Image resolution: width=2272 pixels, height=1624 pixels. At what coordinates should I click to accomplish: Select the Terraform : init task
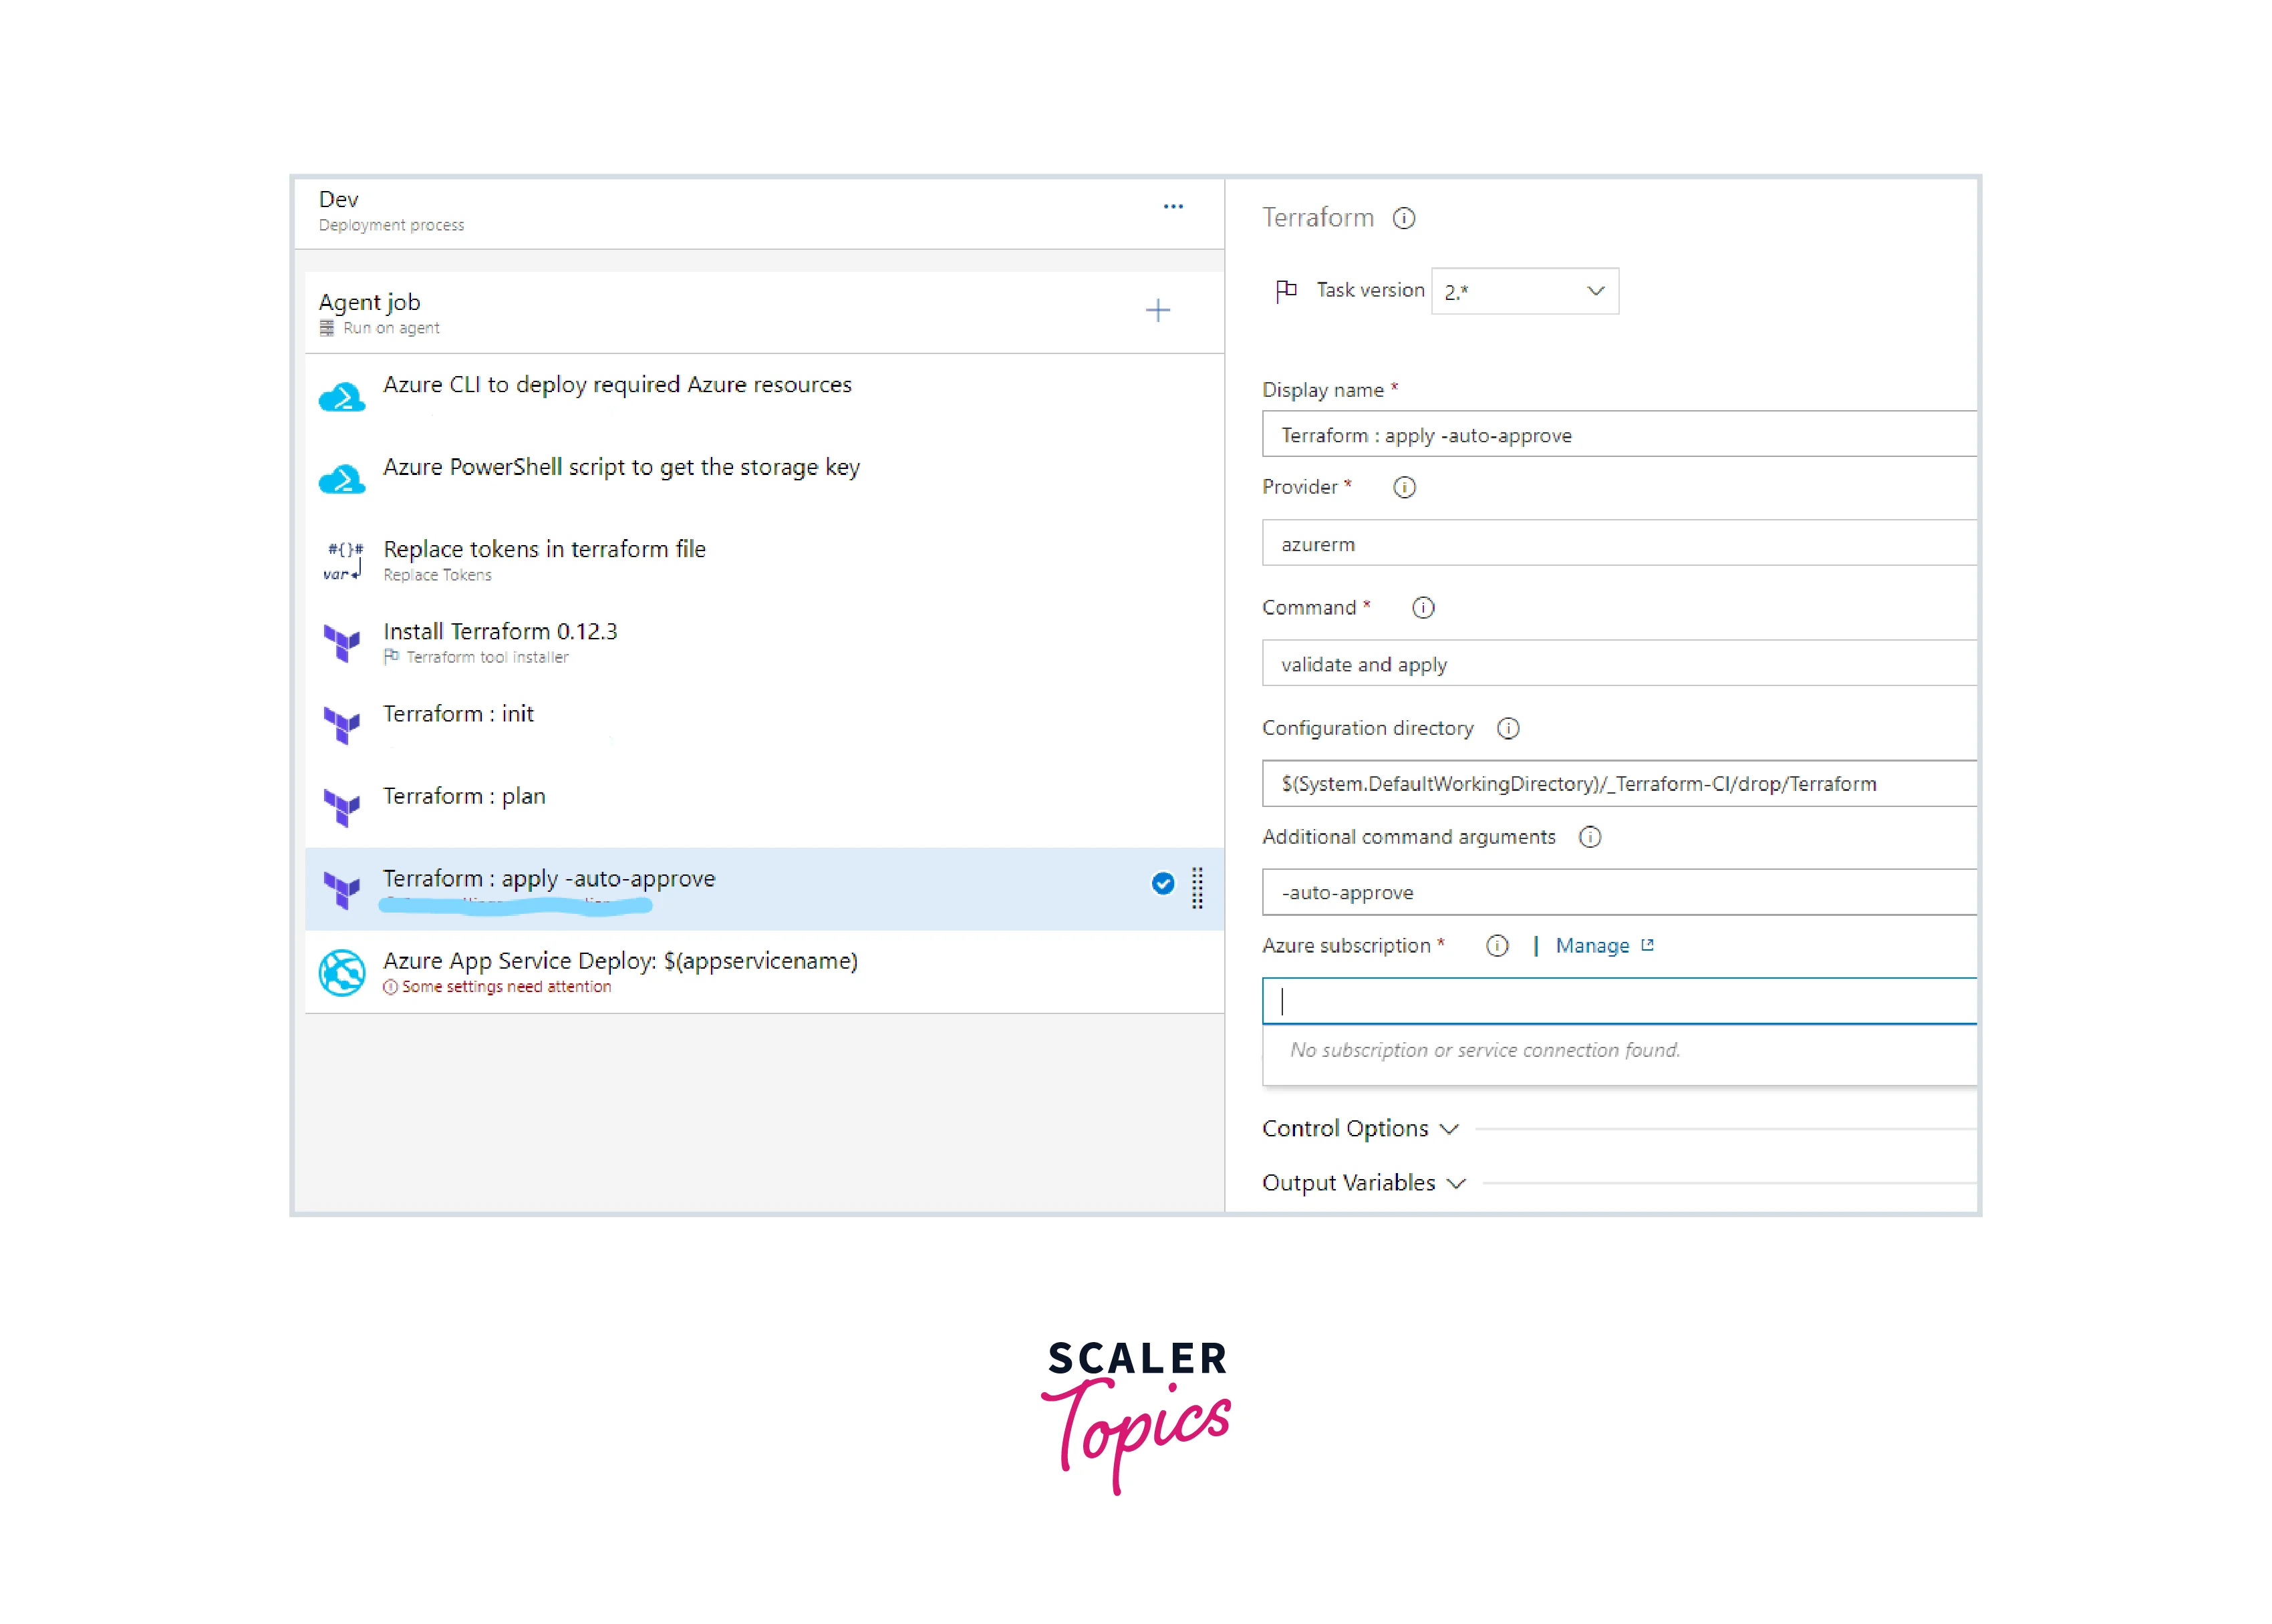[459, 714]
